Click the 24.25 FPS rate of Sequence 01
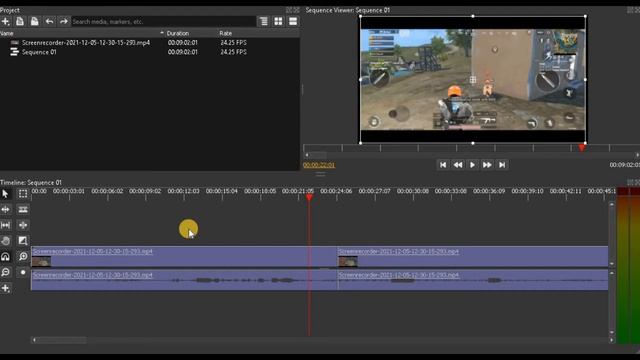The height and width of the screenshot is (360, 640). point(233,52)
